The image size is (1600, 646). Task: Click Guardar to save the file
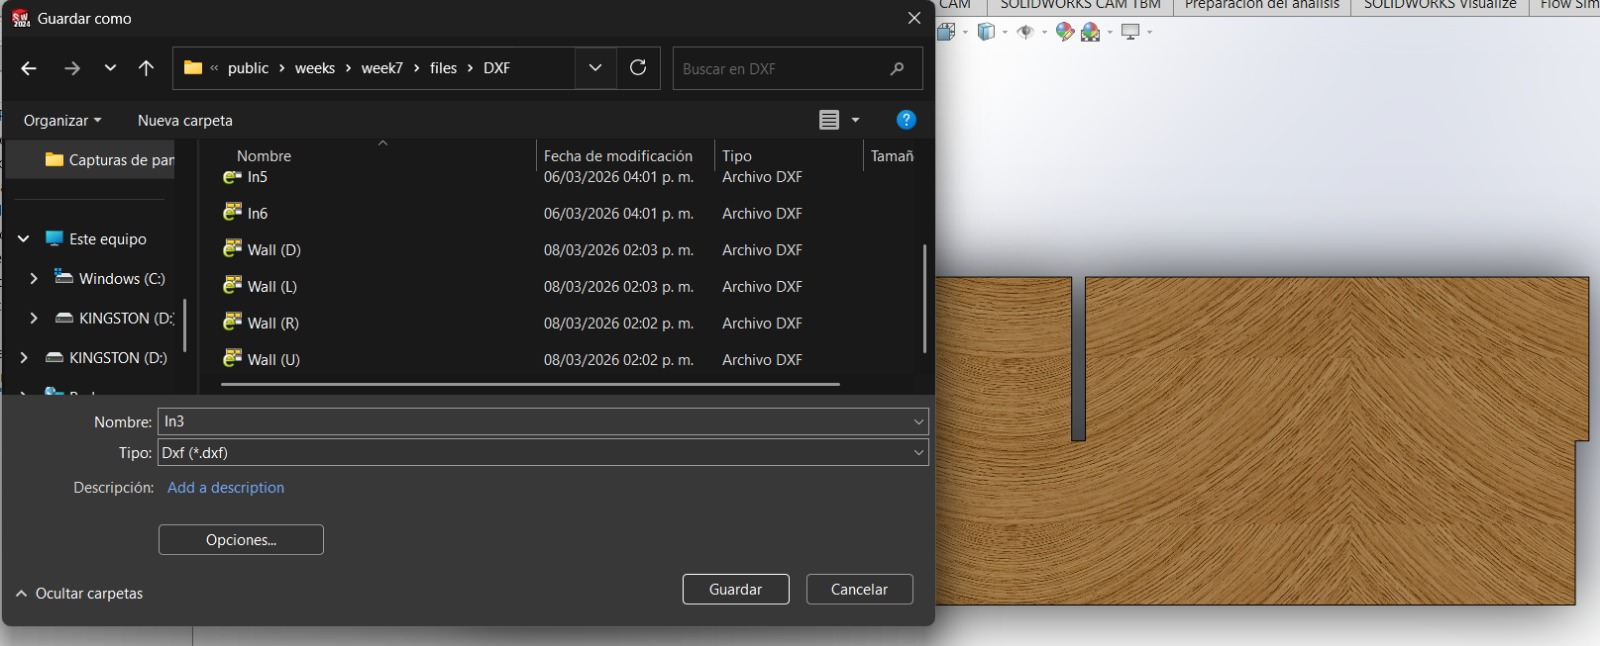pyautogui.click(x=736, y=589)
